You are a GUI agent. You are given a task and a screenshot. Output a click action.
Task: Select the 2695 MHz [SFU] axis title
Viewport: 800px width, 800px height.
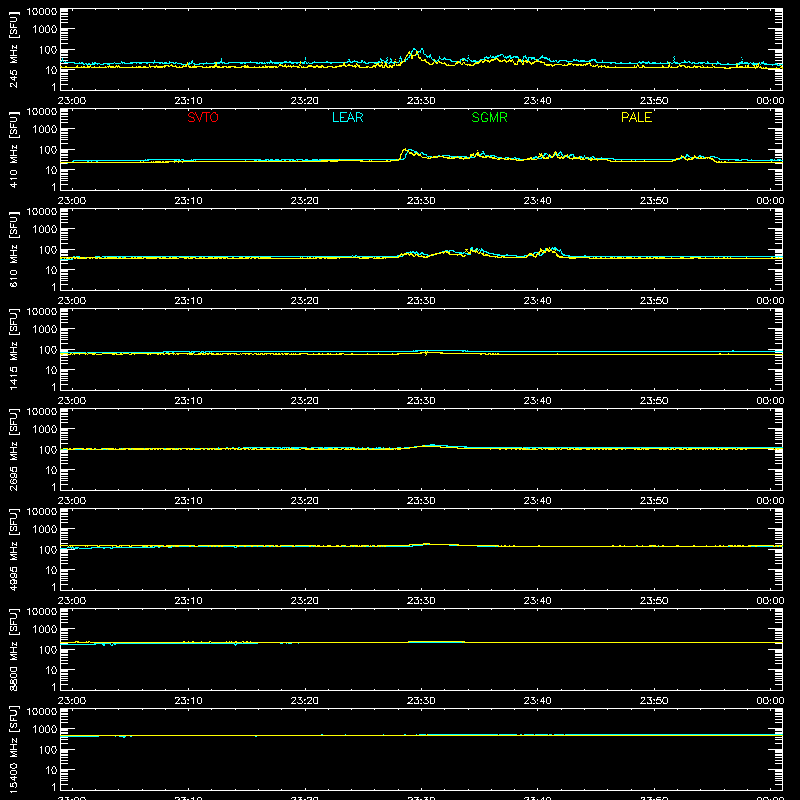(x=13, y=449)
